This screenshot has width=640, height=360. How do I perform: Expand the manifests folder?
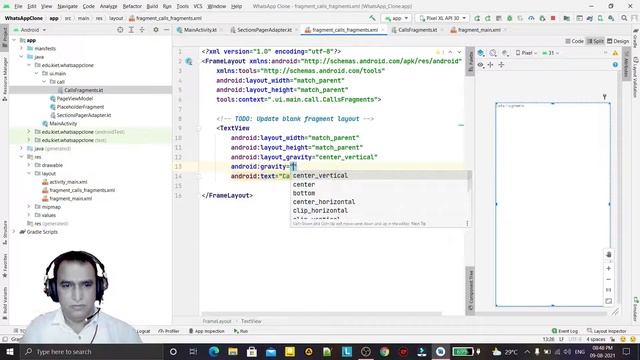coord(22,48)
